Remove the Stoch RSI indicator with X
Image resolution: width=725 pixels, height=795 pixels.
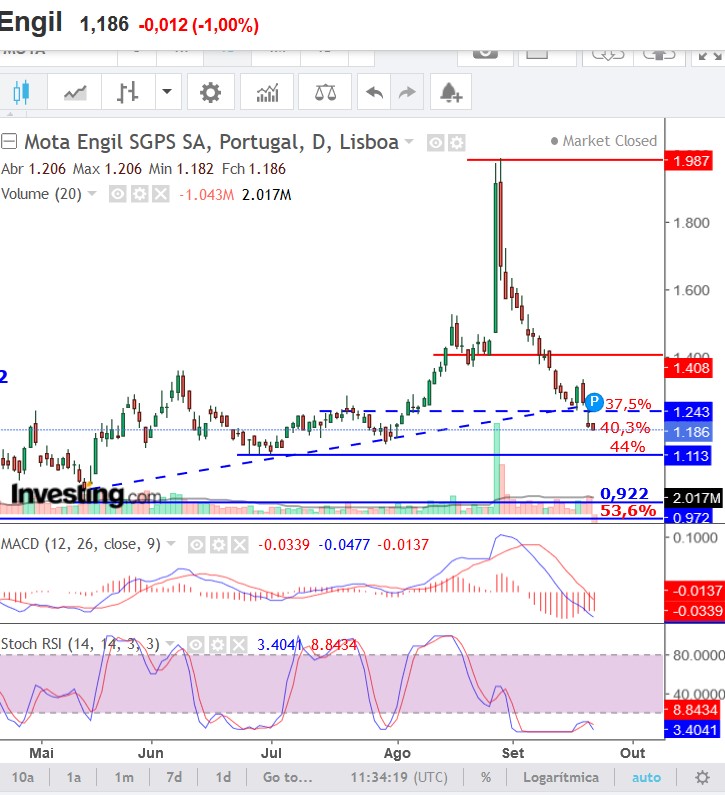point(239,645)
